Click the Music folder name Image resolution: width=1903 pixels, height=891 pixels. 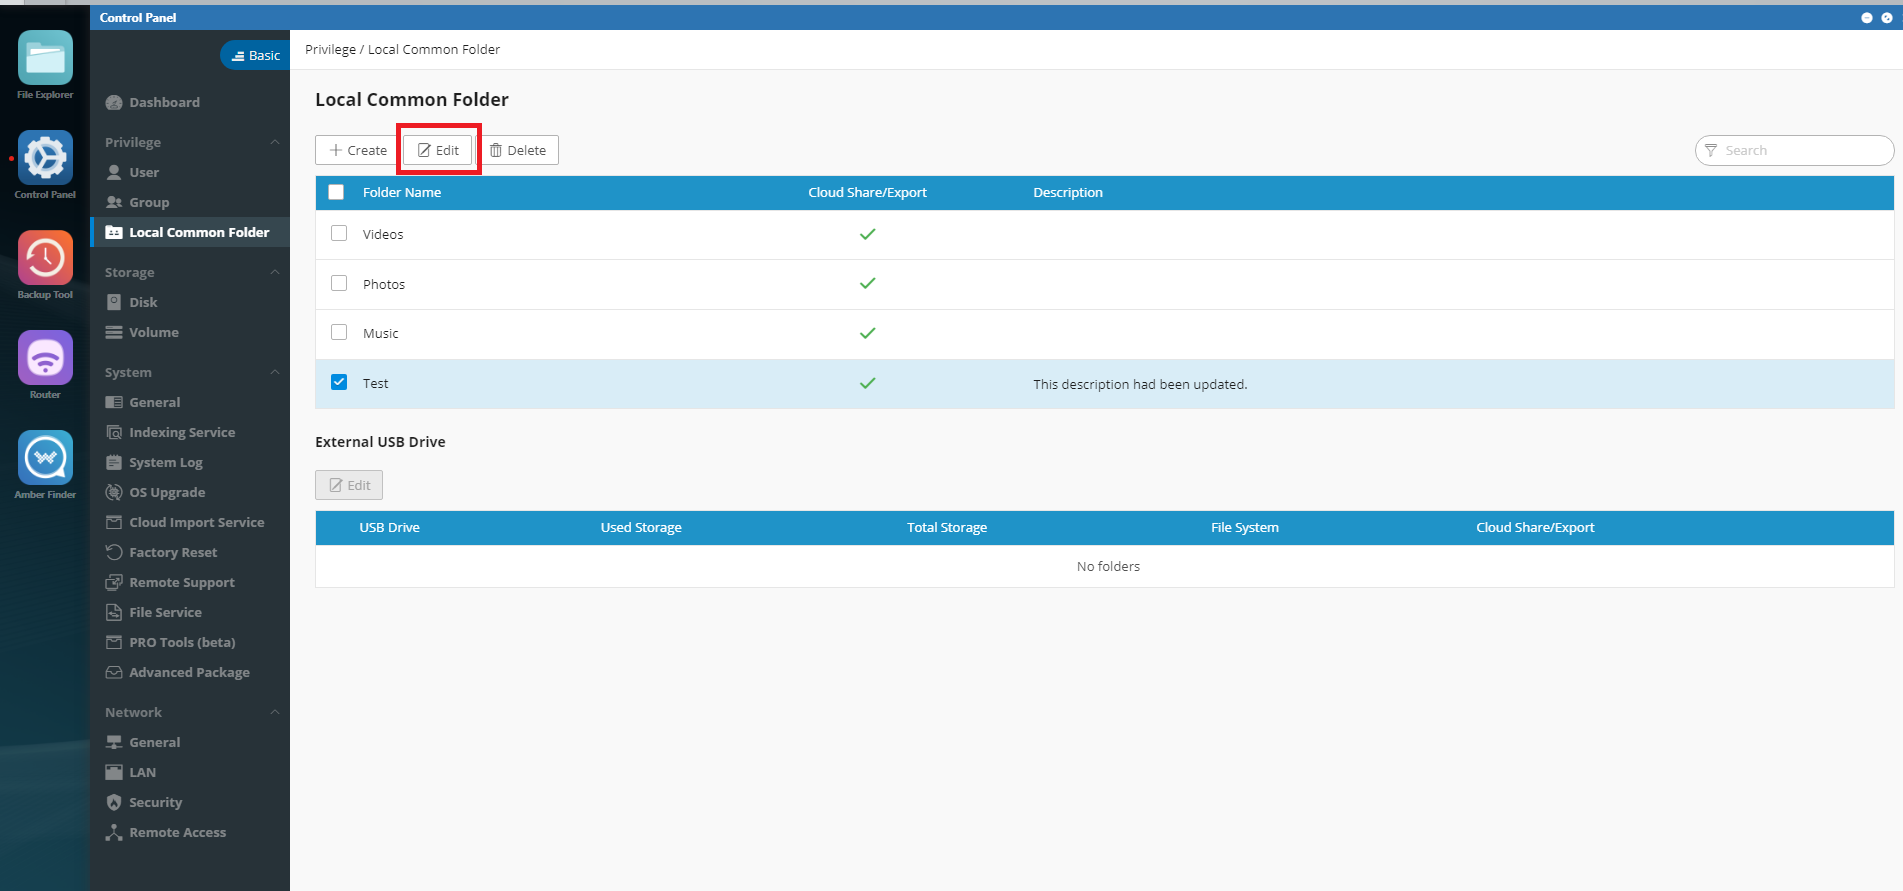380,333
